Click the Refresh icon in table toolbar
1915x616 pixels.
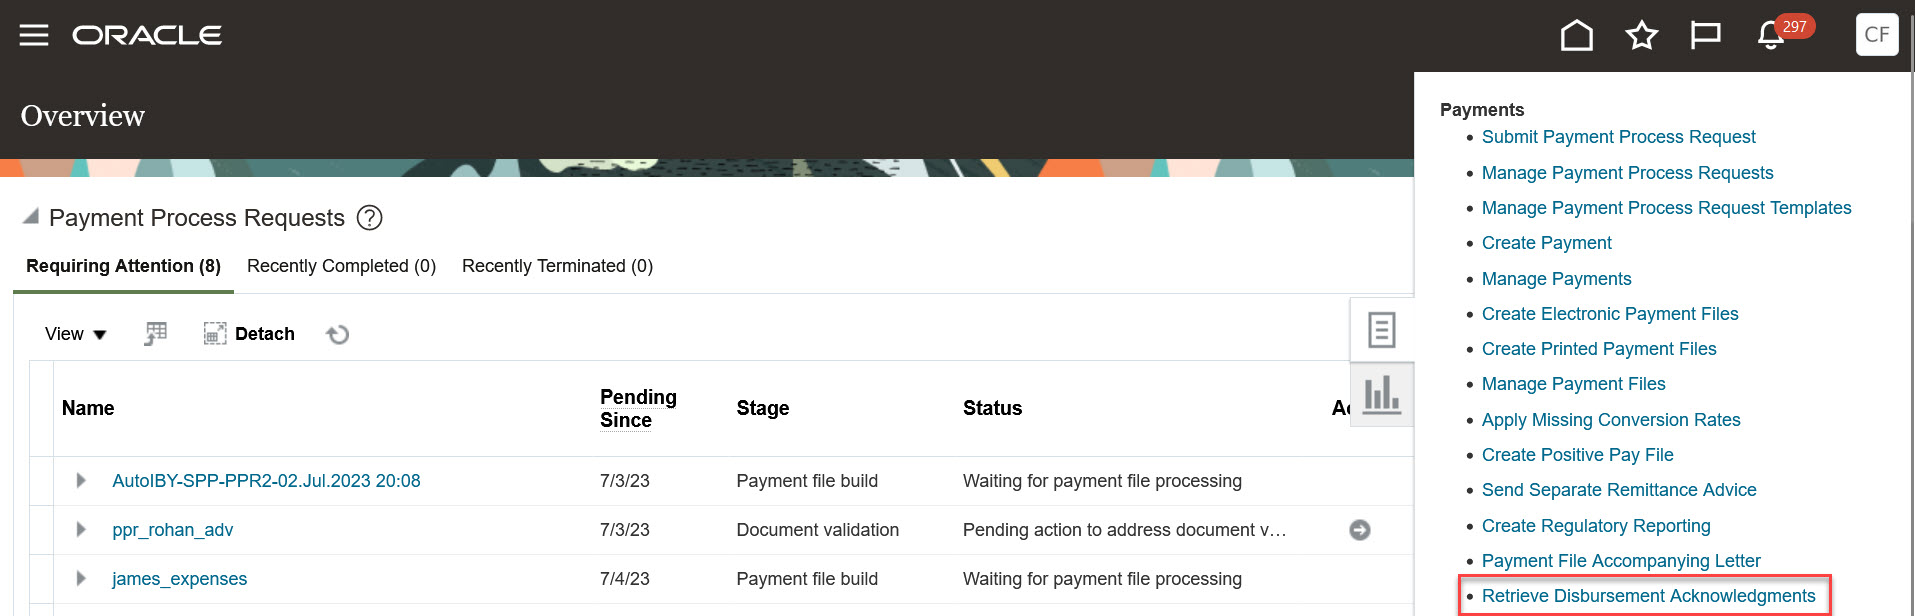coord(338,334)
